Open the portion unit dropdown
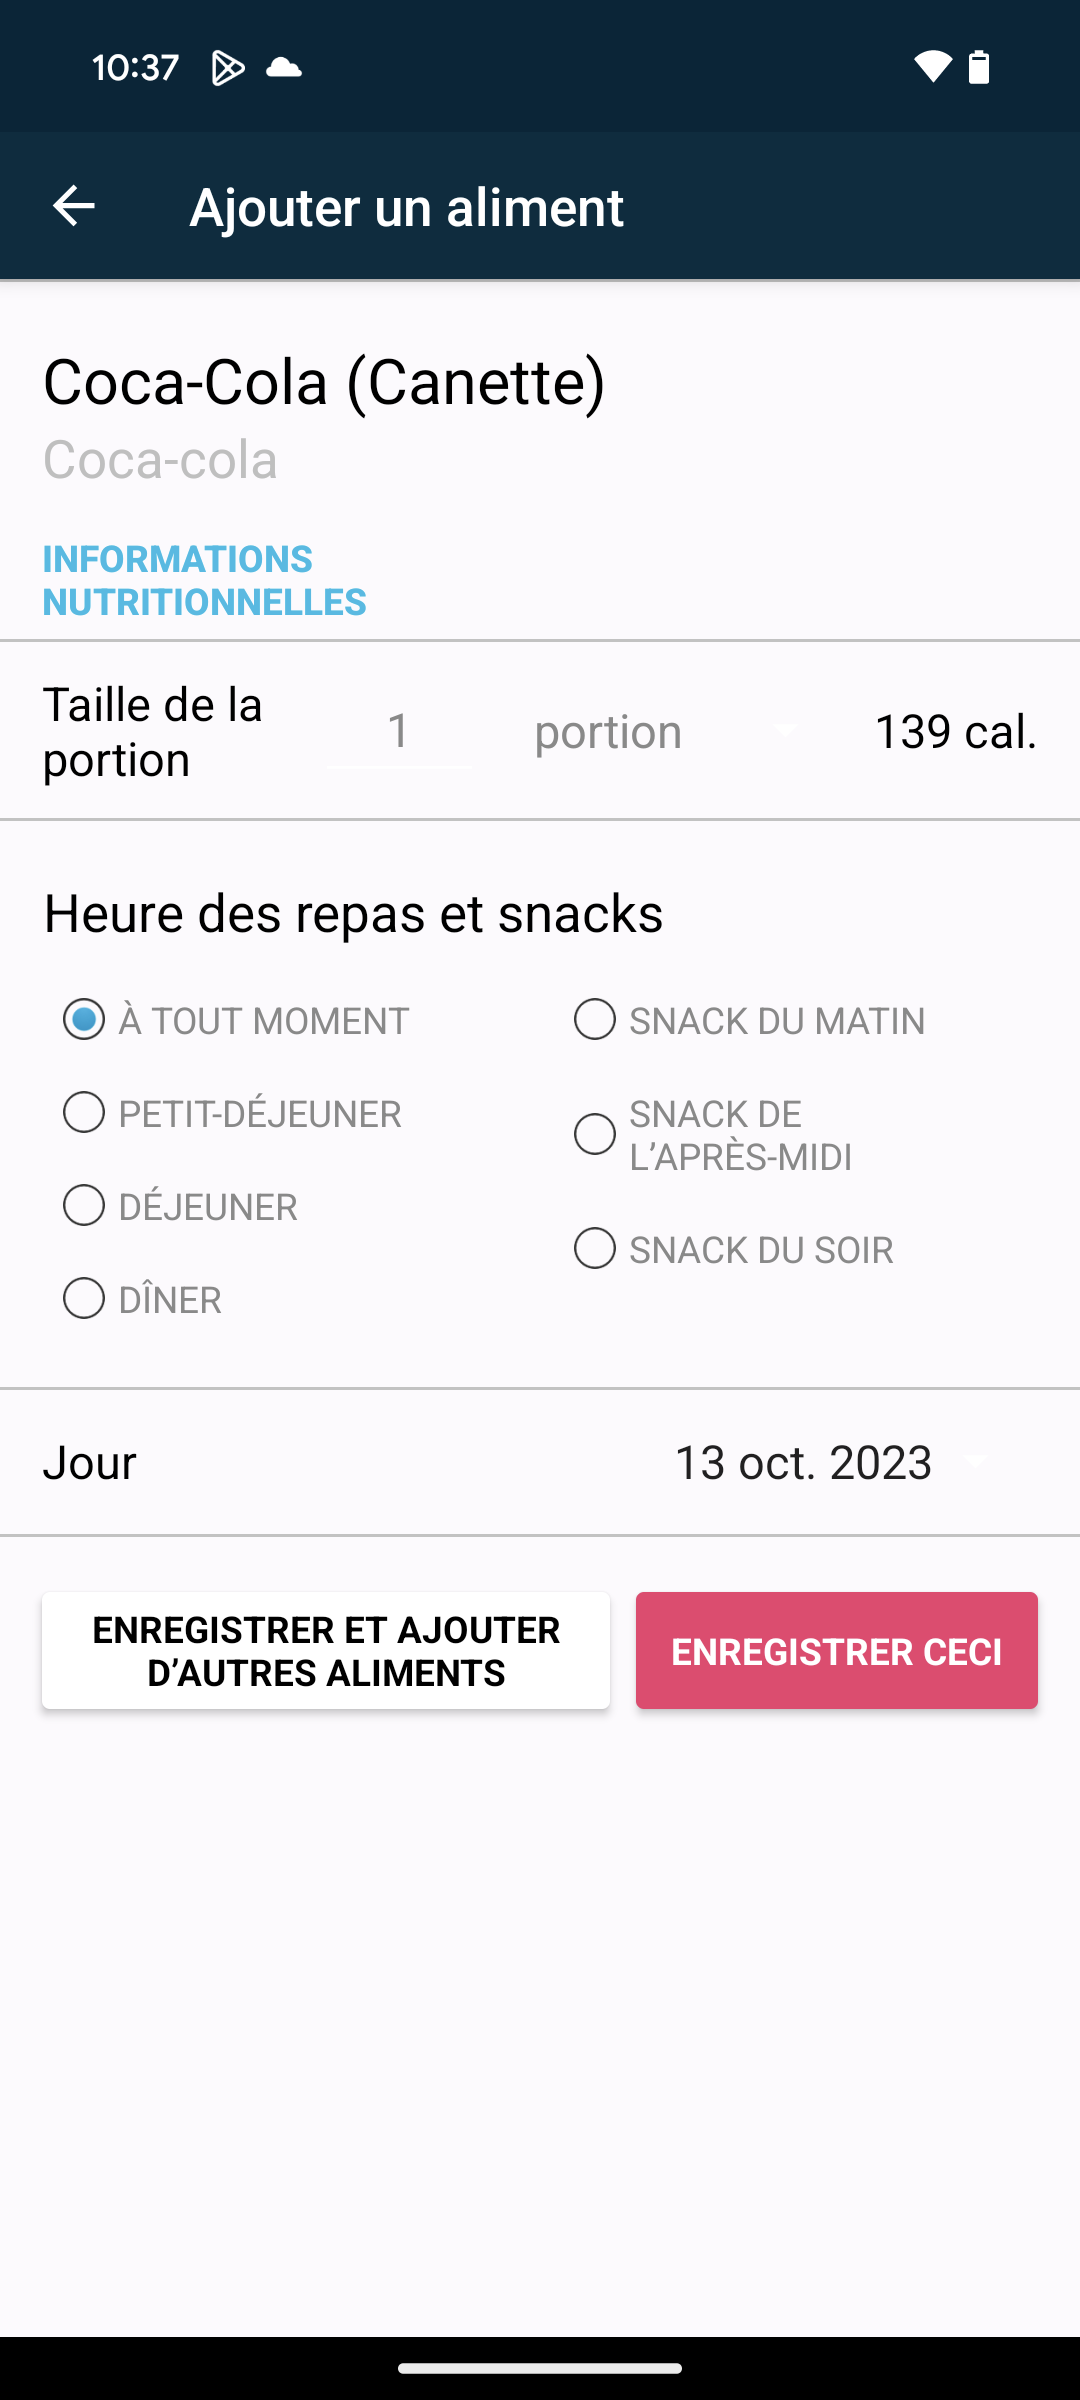Image resolution: width=1080 pixels, height=2400 pixels. click(665, 732)
